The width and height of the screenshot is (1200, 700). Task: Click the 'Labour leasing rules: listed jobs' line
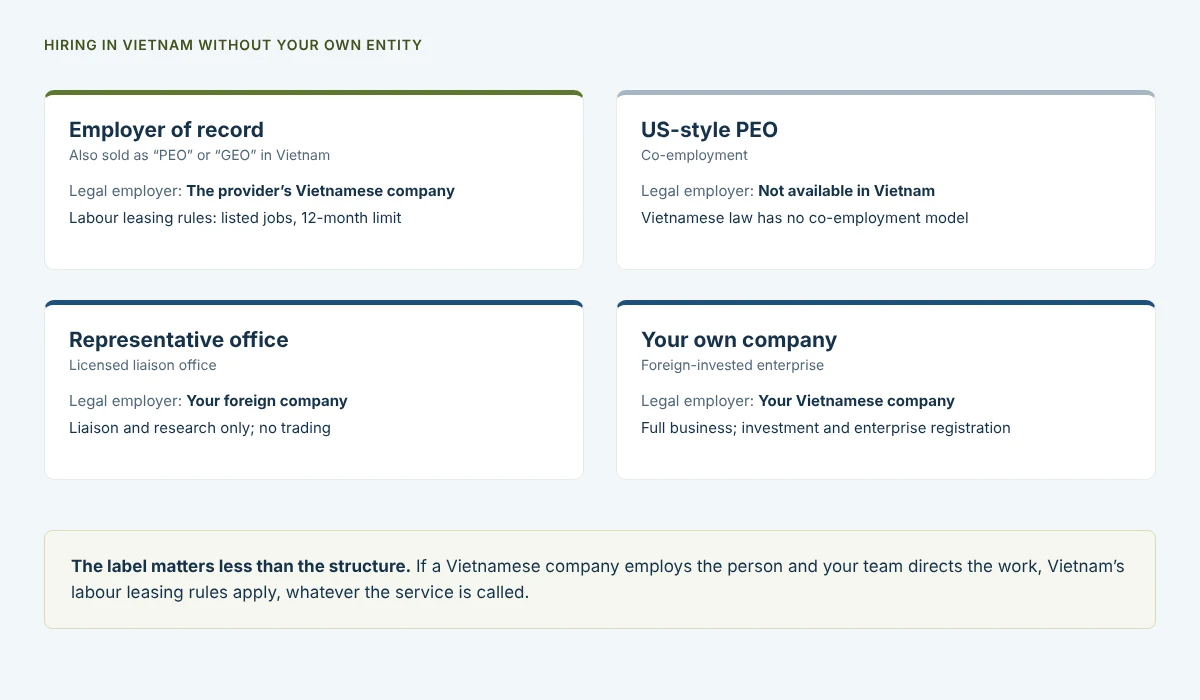point(235,218)
